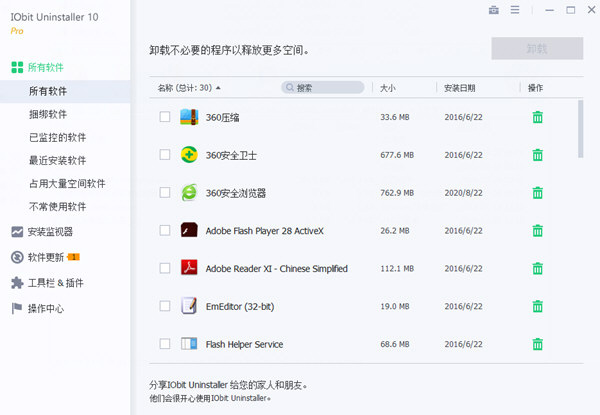Image resolution: width=600 pixels, height=415 pixels.
Task: Click the 搜索 search field
Action: [x=325, y=88]
